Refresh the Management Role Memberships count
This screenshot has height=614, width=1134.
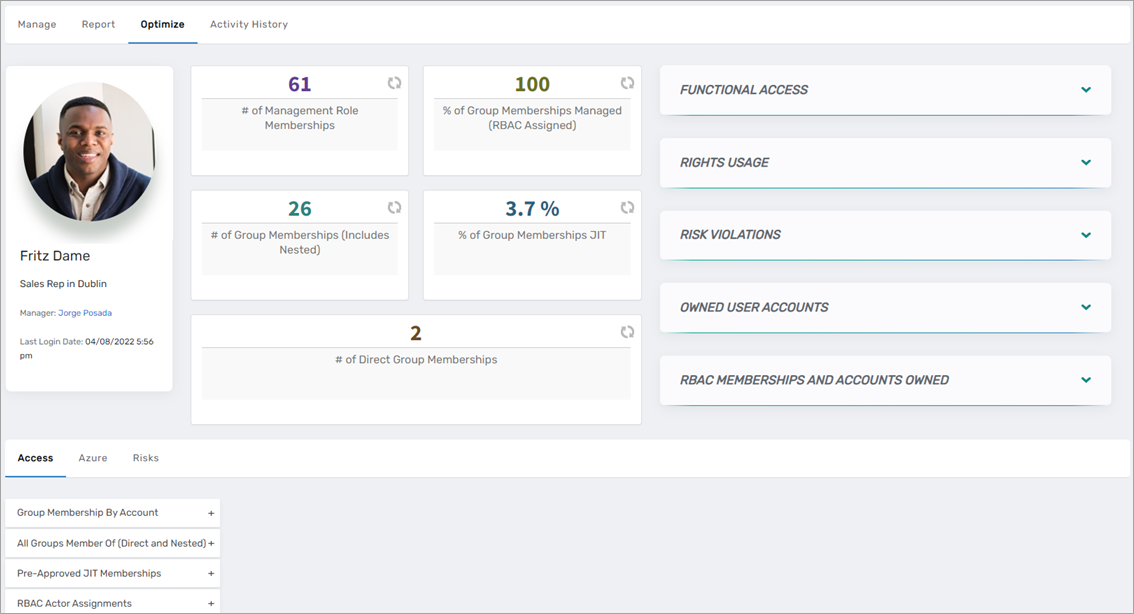coord(394,84)
